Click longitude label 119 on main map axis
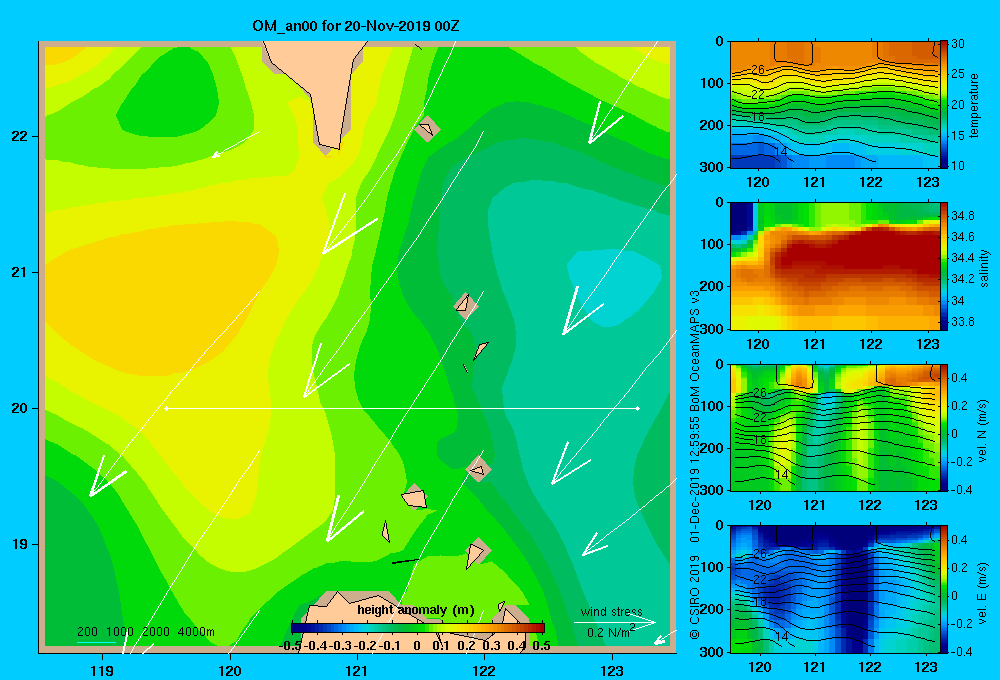Viewport: 1000px width, 680px height. point(102,670)
